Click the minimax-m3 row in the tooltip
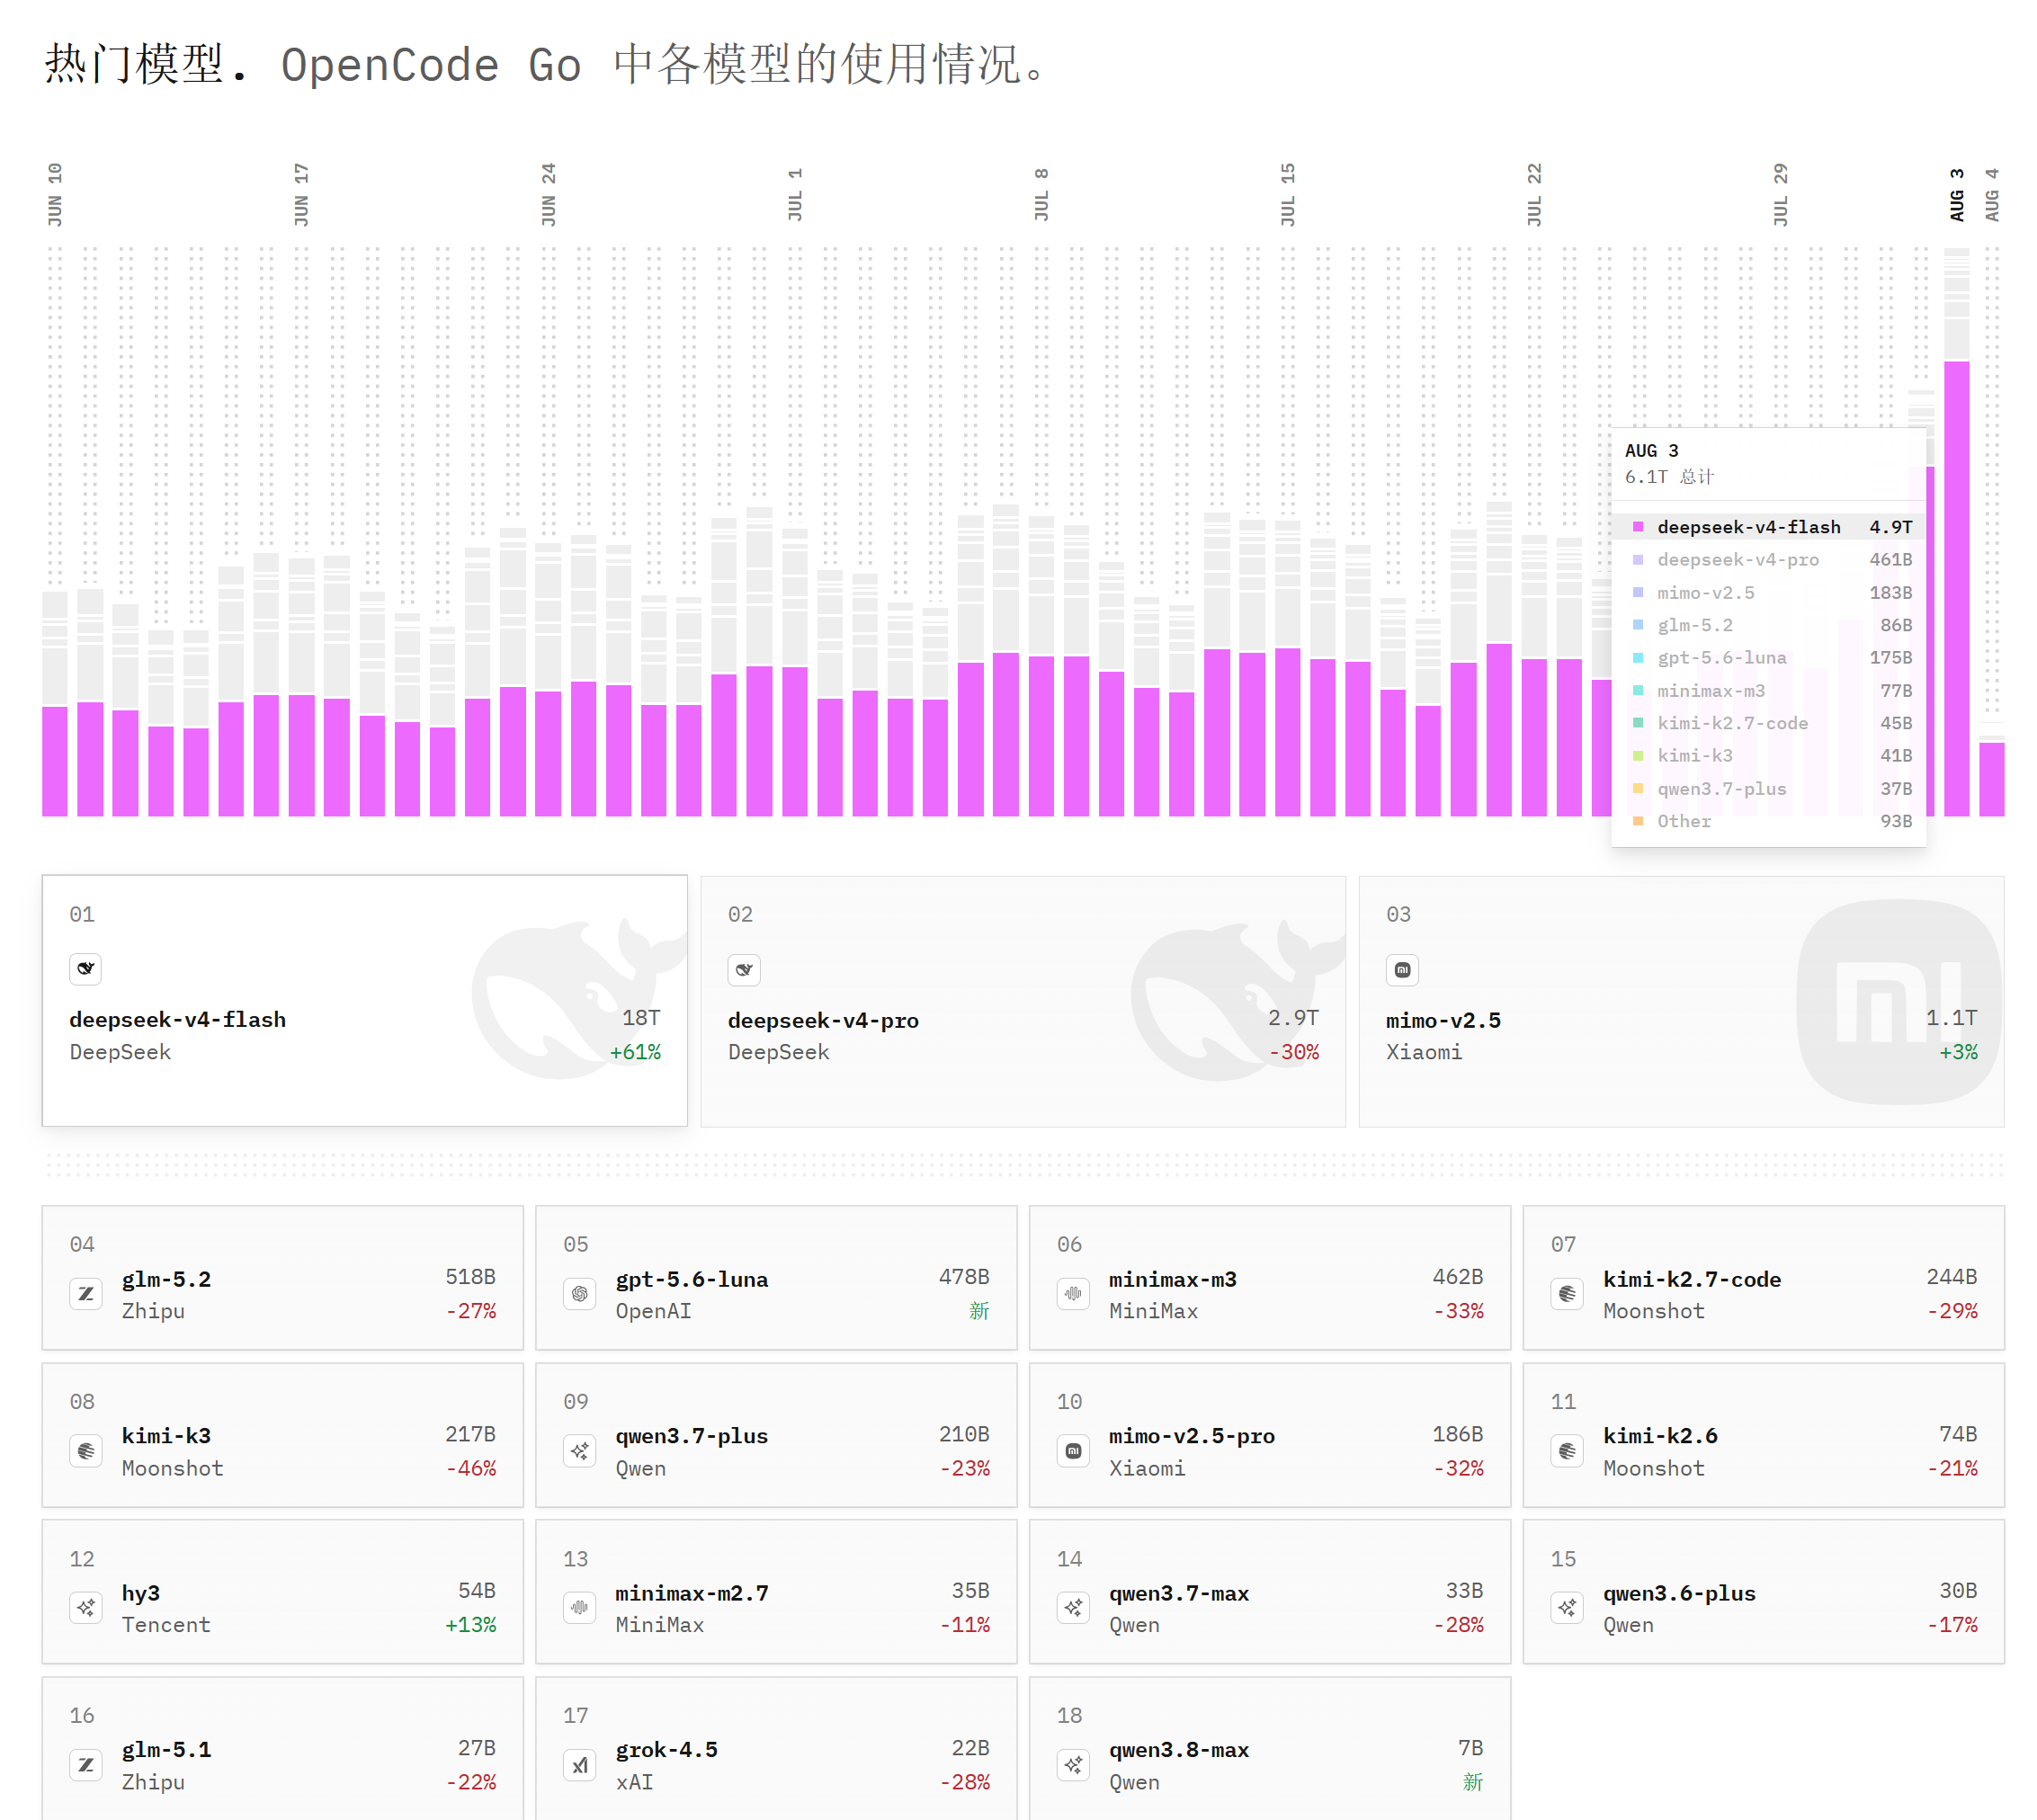The width and height of the screenshot is (2037, 1820). pyautogui.click(x=1769, y=691)
